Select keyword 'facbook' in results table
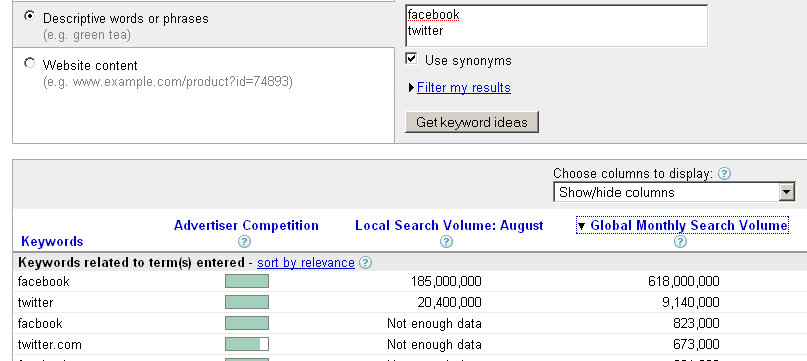The width and height of the screenshot is (807, 361). pyautogui.click(x=40, y=323)
